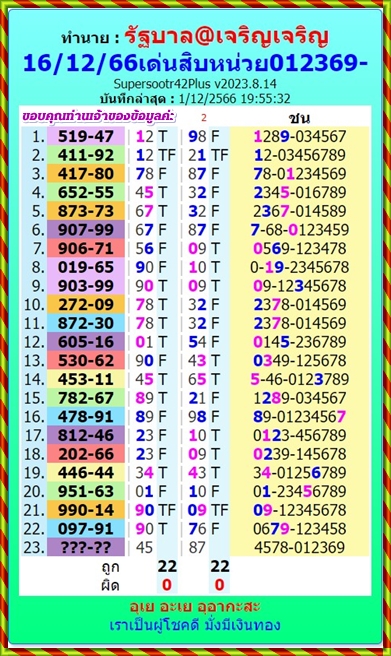Click the result cell 782-67
Viewport: 391px width, 656px height.
[x=86, y=398]
